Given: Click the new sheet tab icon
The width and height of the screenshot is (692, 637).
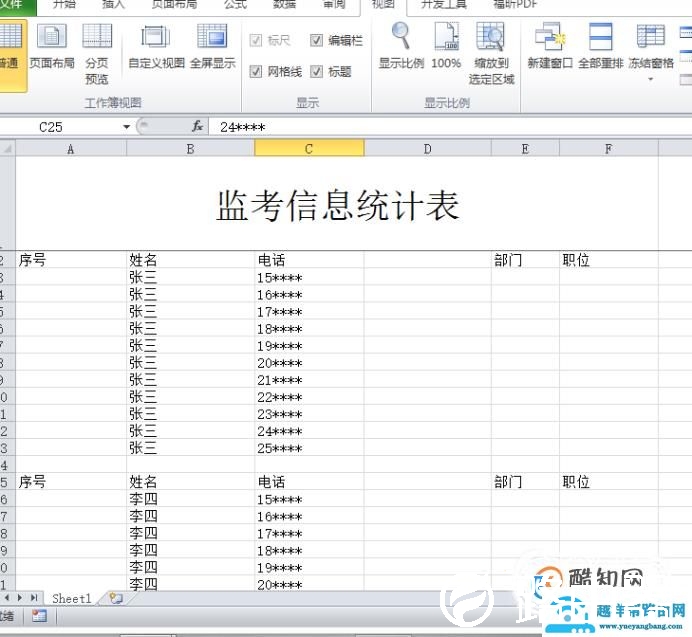Looking at the screenshot, I should coord(116,598).
